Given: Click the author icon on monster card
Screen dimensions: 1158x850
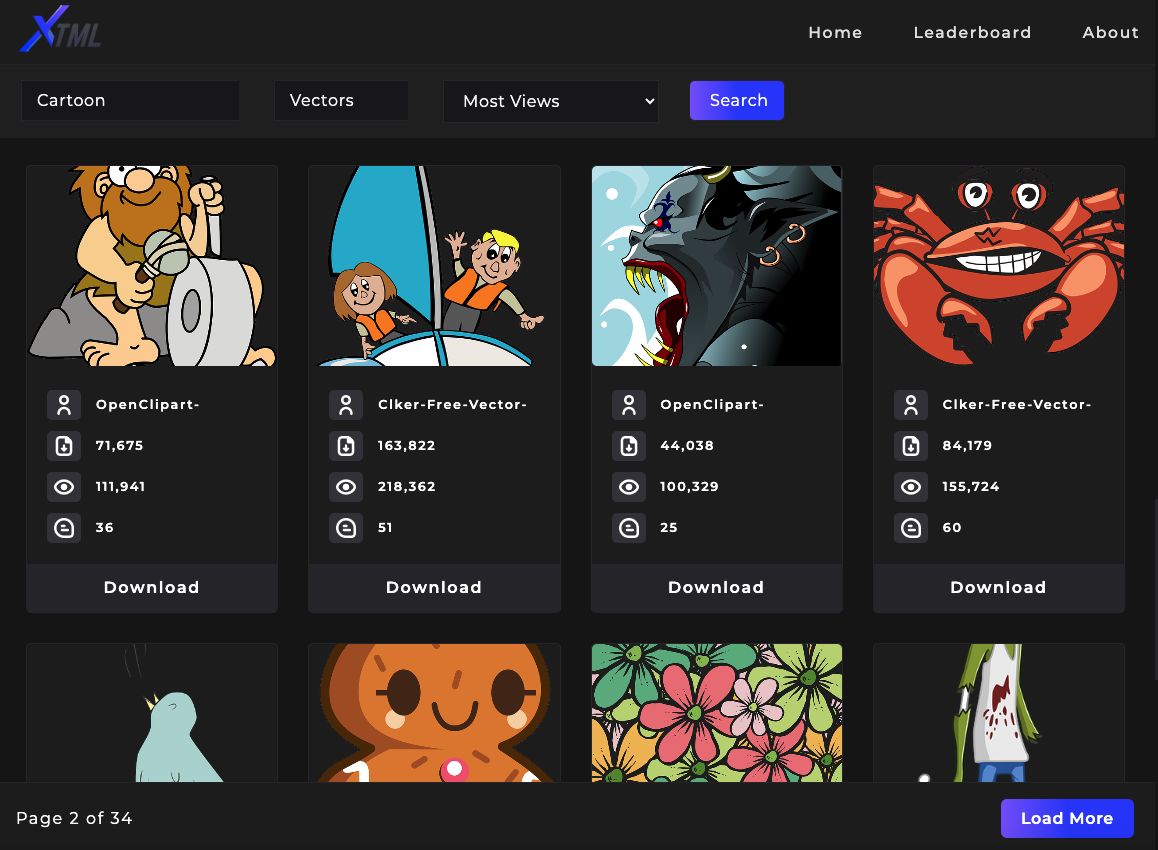Looking at the screenshot, I should [x=629, y=405].
